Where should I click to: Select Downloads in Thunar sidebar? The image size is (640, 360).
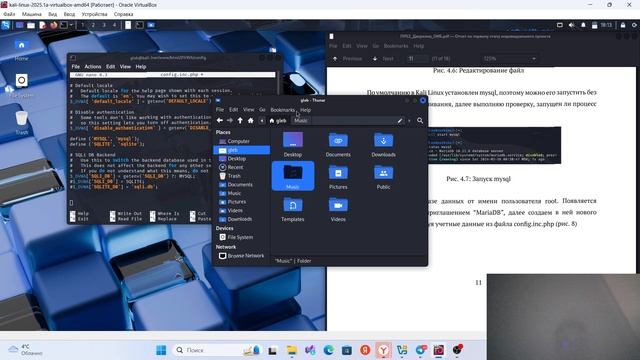tap(242, 219)
